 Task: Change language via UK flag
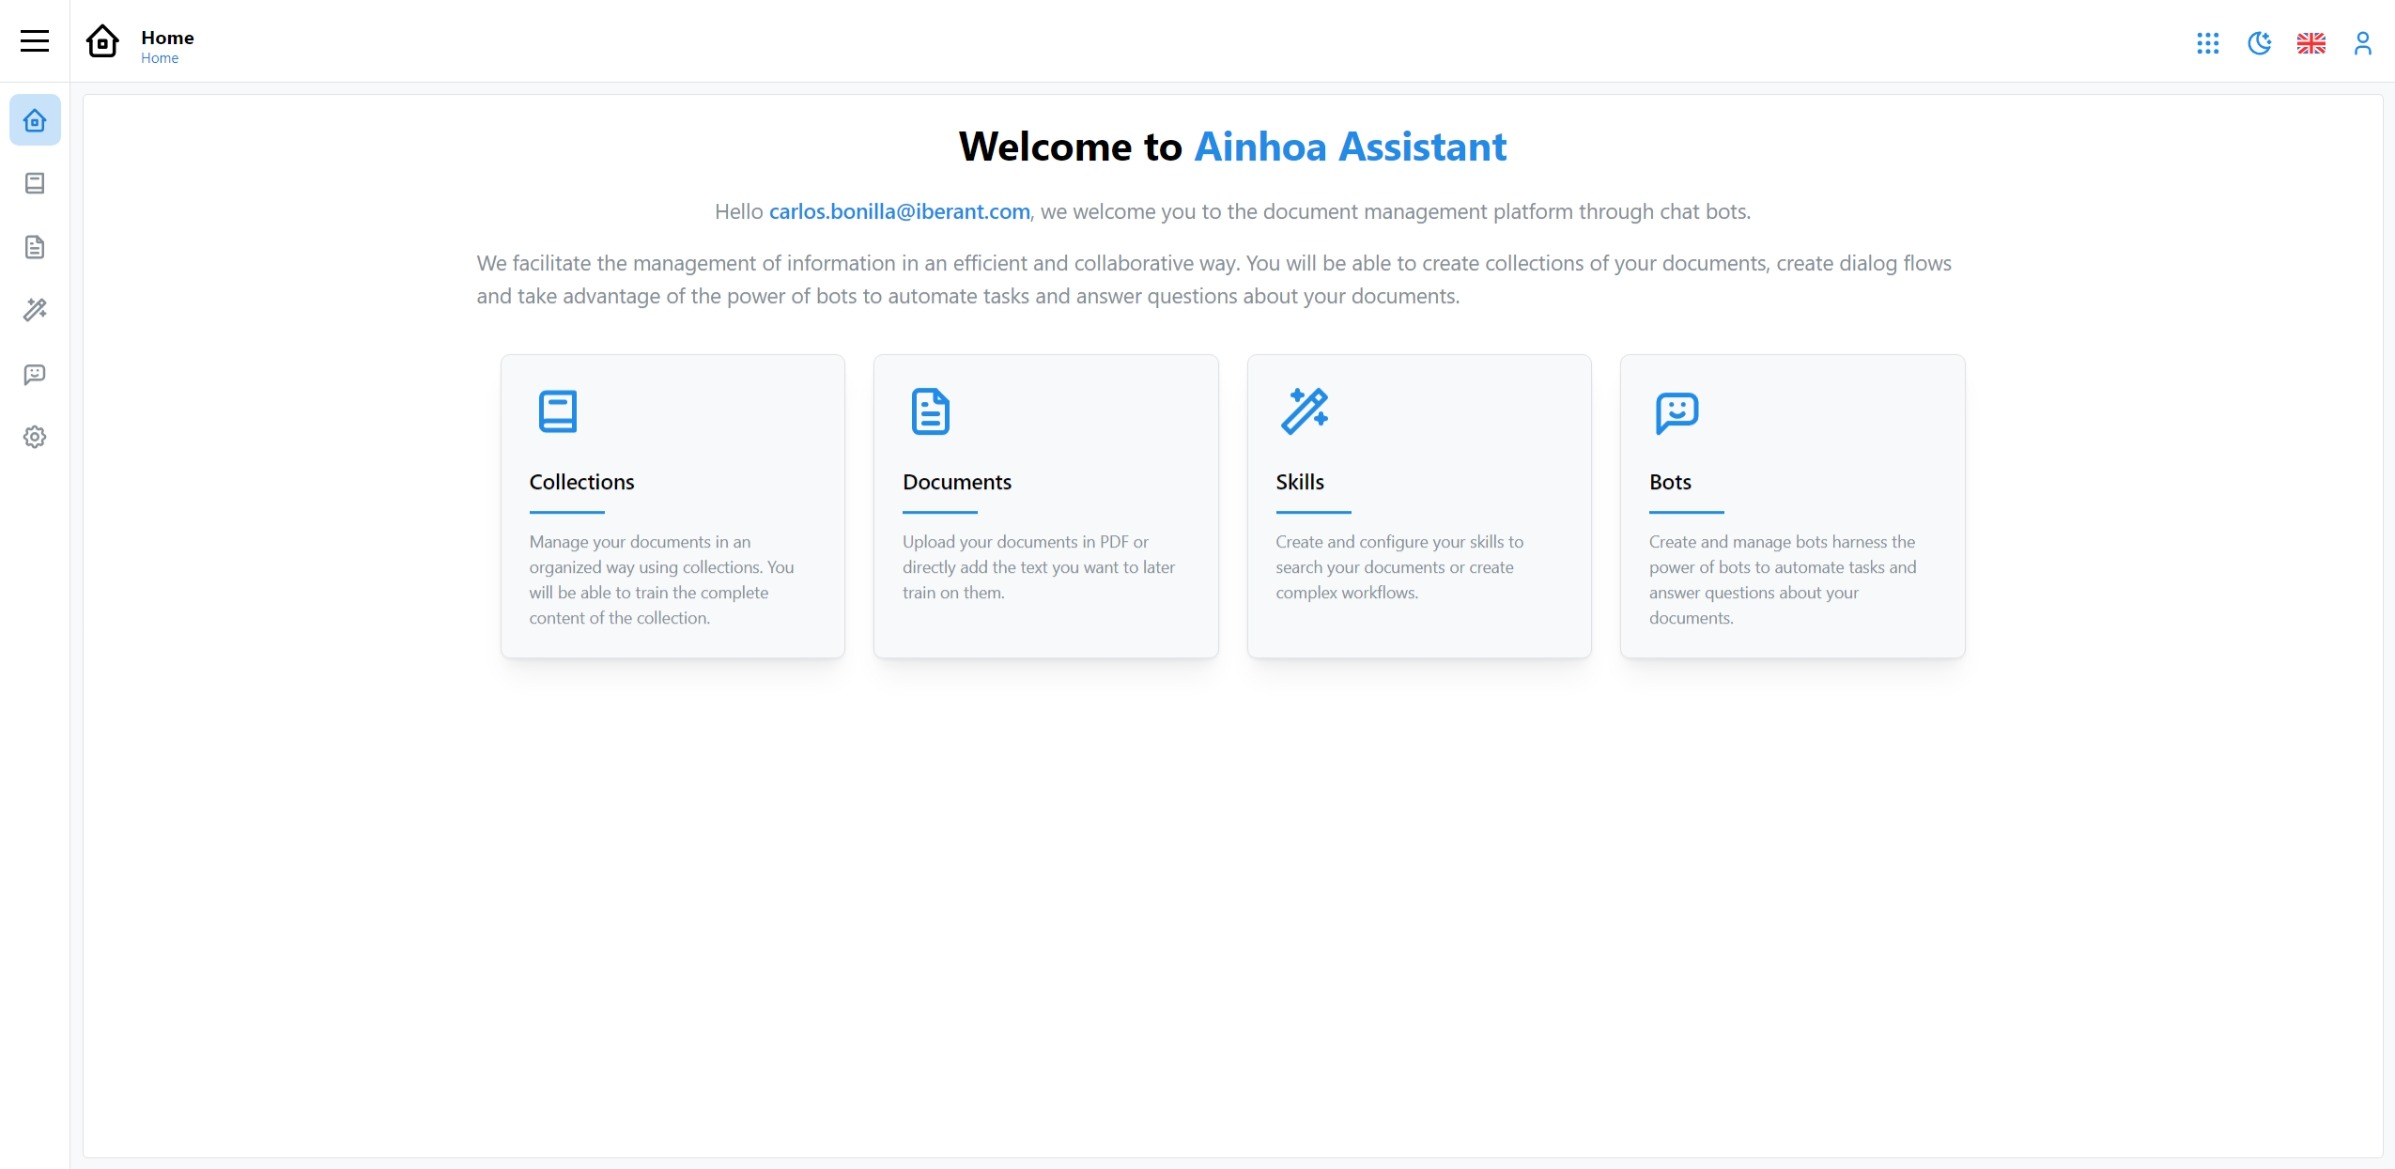click(2311, 43)
